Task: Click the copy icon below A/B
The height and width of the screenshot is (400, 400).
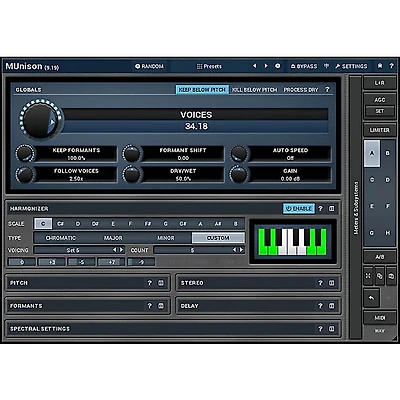Action: (x=379, y=276)
